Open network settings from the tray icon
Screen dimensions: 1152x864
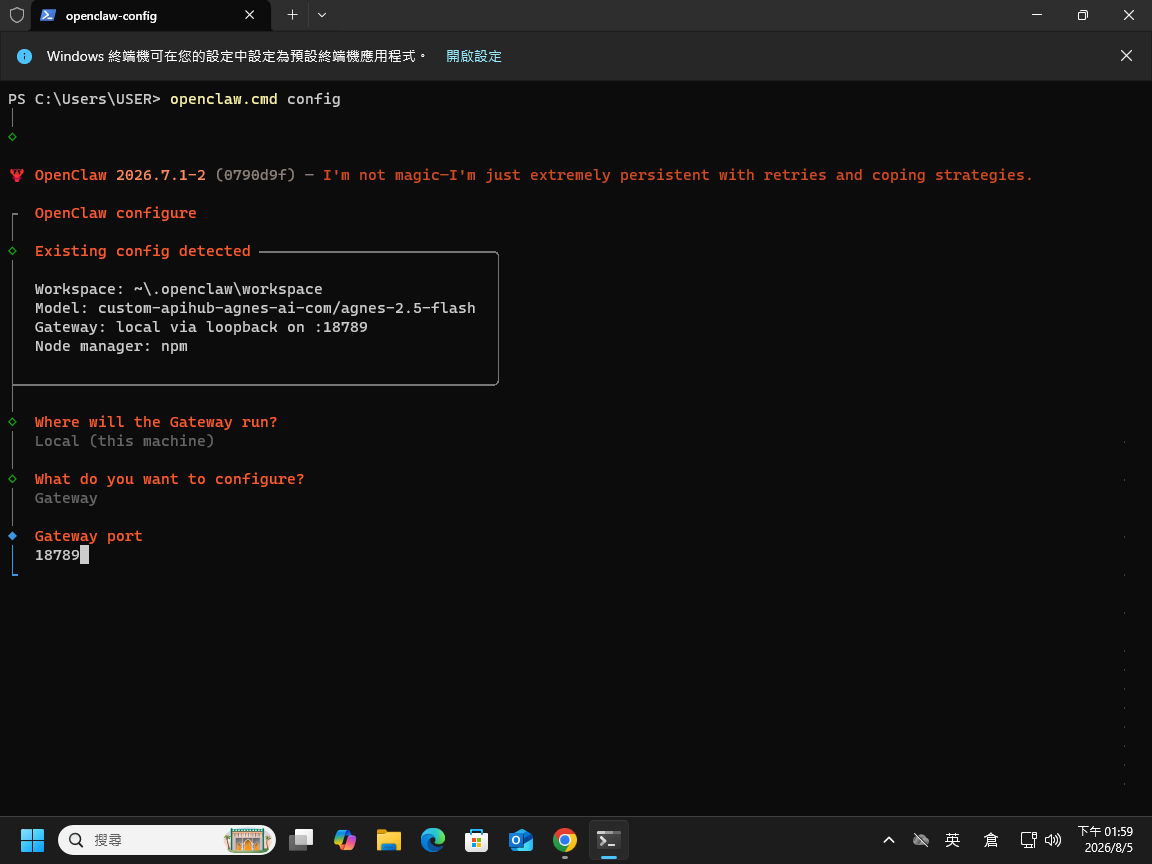coord(1028,840)
